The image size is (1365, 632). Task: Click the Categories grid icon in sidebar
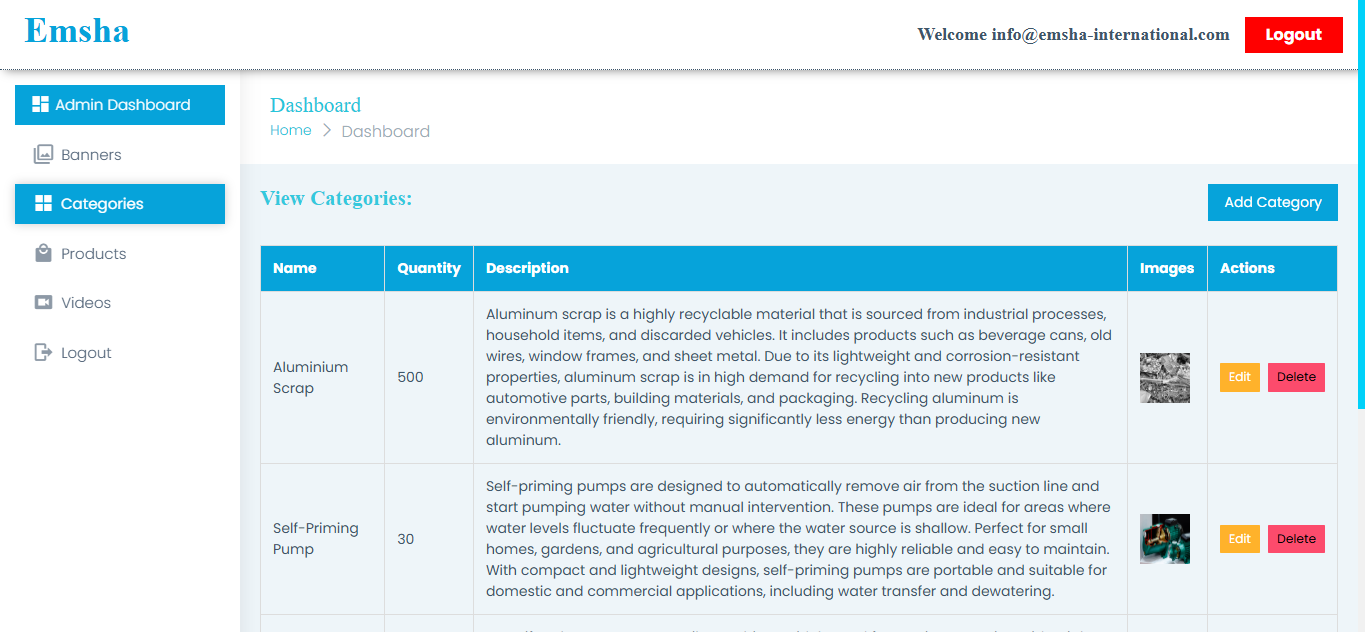[43, 204]
